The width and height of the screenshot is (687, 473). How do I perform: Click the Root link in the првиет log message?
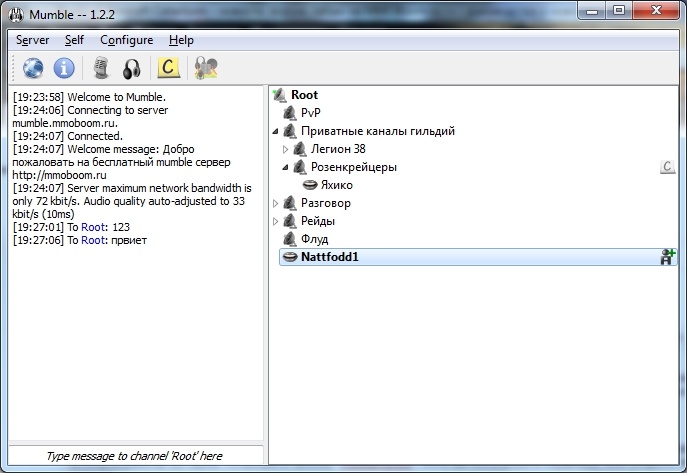pos(93,240)
